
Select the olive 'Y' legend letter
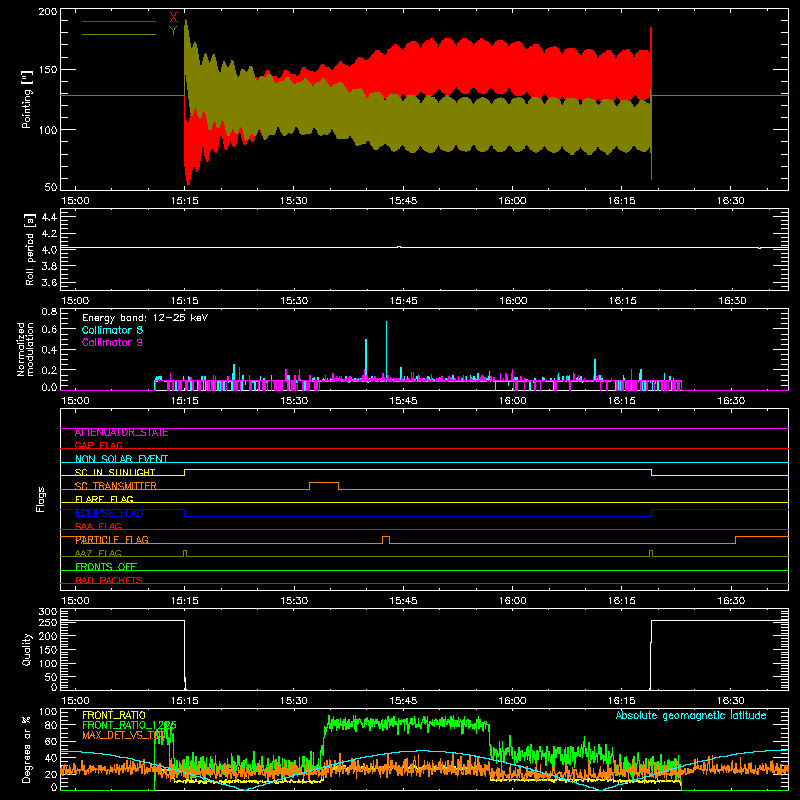(173, 31)
